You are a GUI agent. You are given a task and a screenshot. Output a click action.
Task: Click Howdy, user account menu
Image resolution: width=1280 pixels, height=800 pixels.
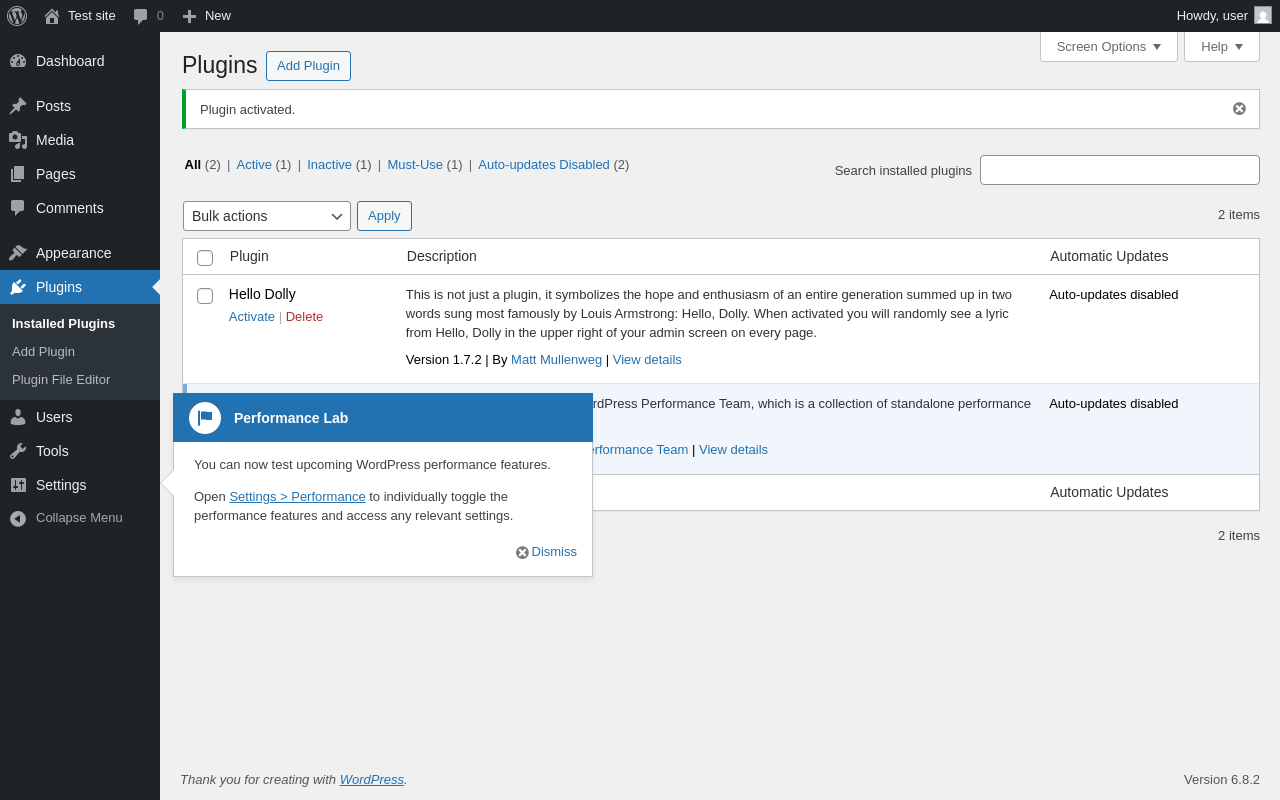(x=1224, y=16)
